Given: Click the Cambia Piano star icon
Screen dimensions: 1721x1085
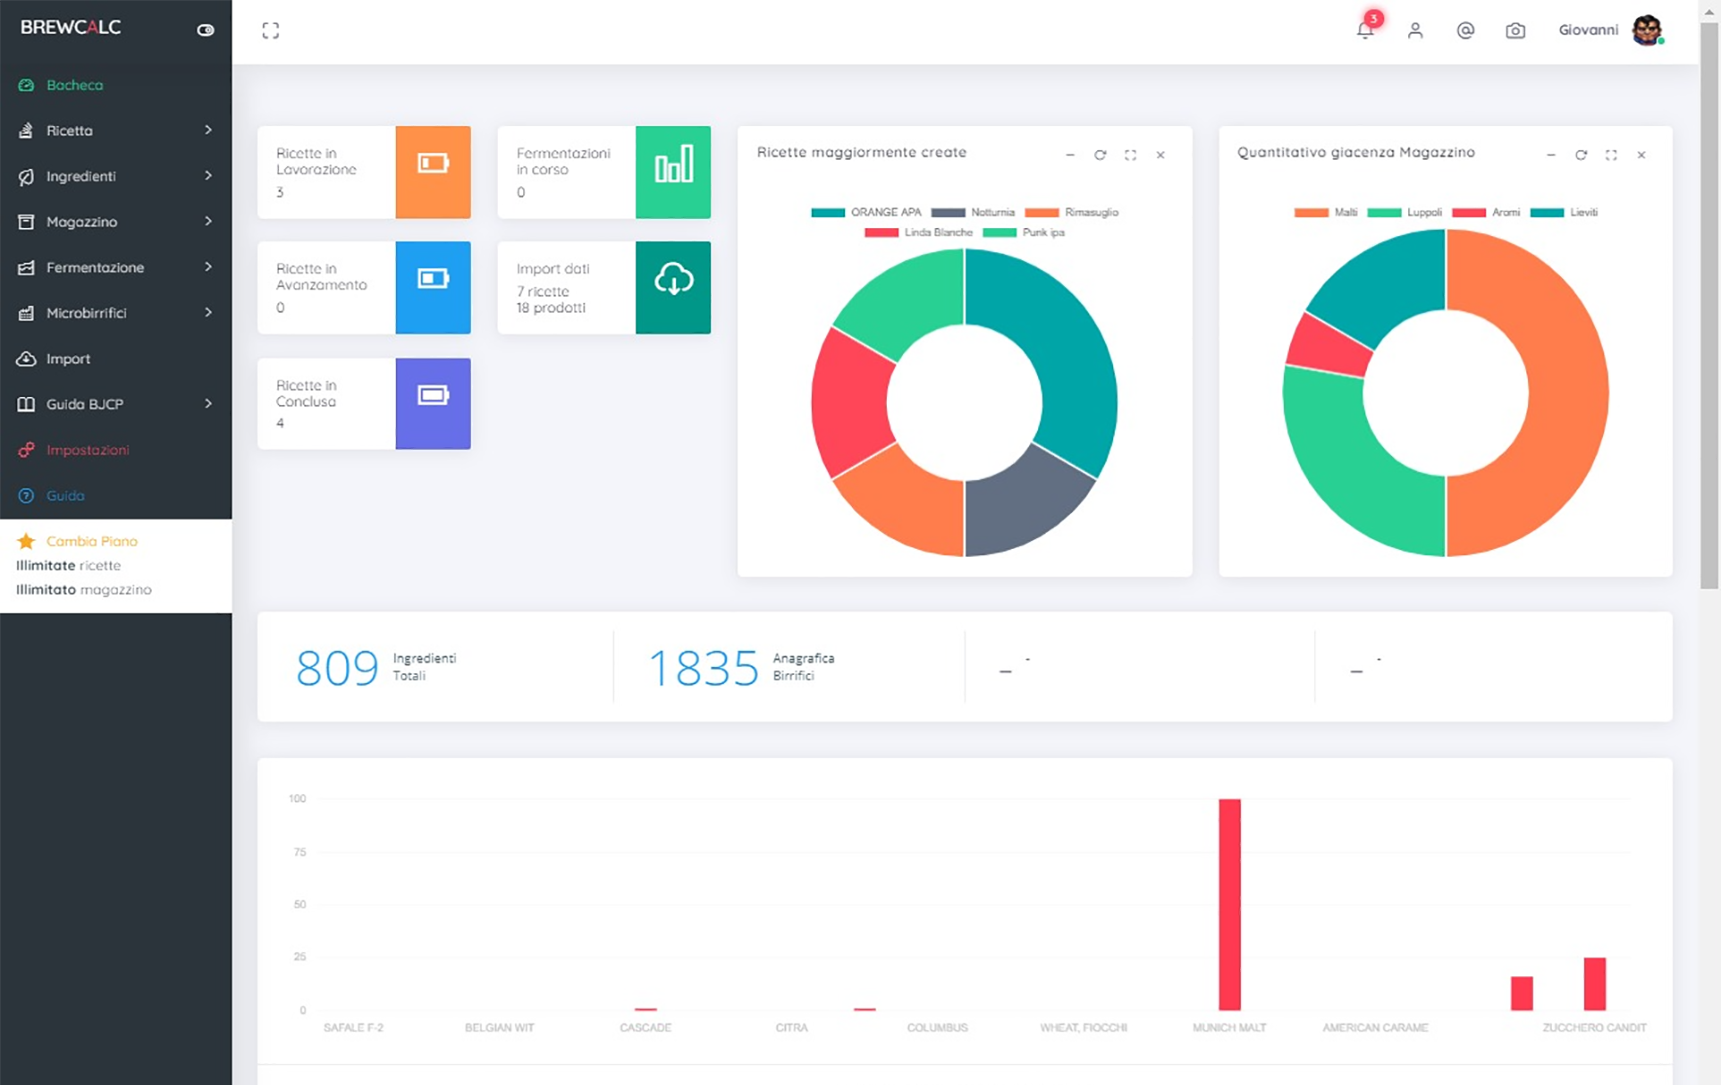Looking at the screenshot, I should 26,541.
